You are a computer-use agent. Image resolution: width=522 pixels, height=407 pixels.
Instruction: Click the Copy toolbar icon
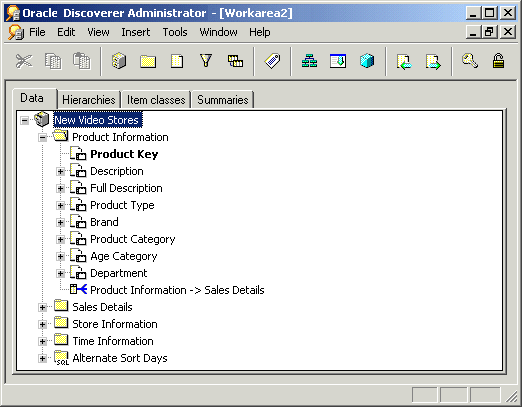53,61
